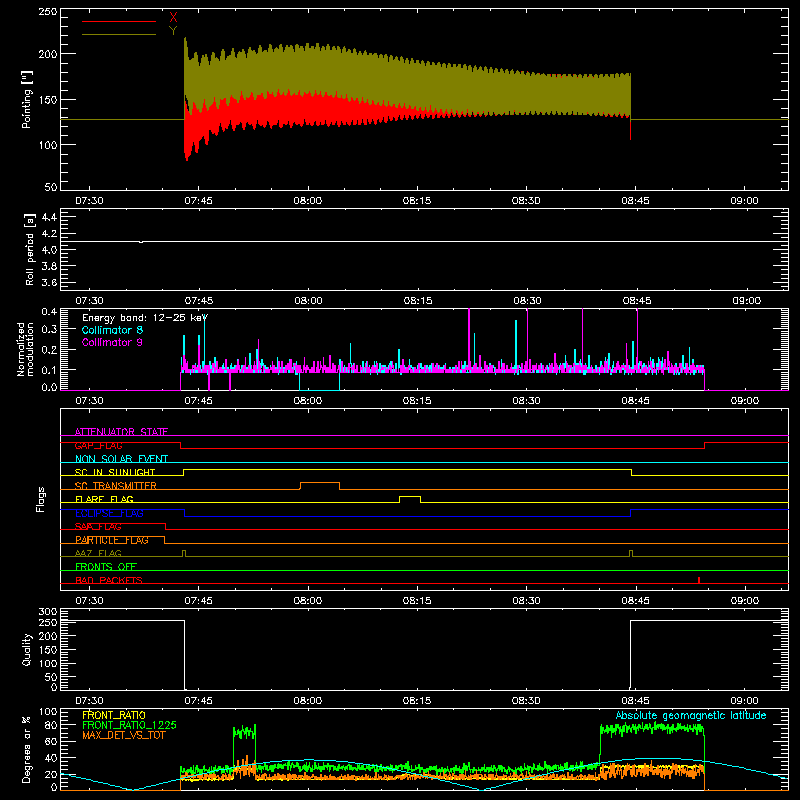Click the FRONTS_OFF flag label
Viewport: 800px width, 800px height.
tap(106, 567)
